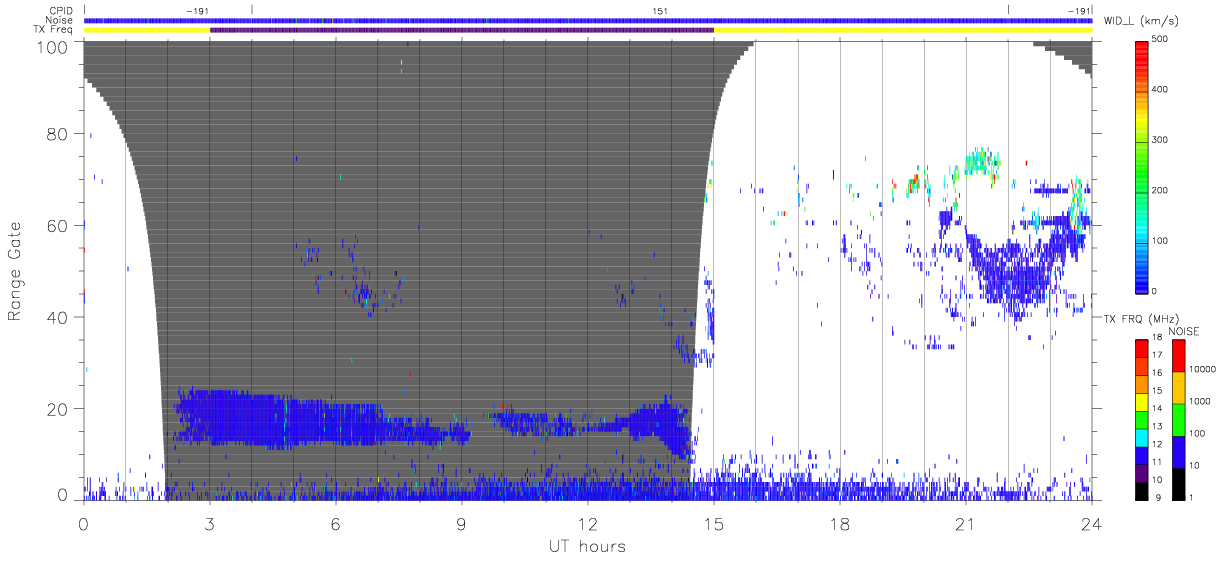Click the purple segment of TX Freq bar

pos(462,30)
